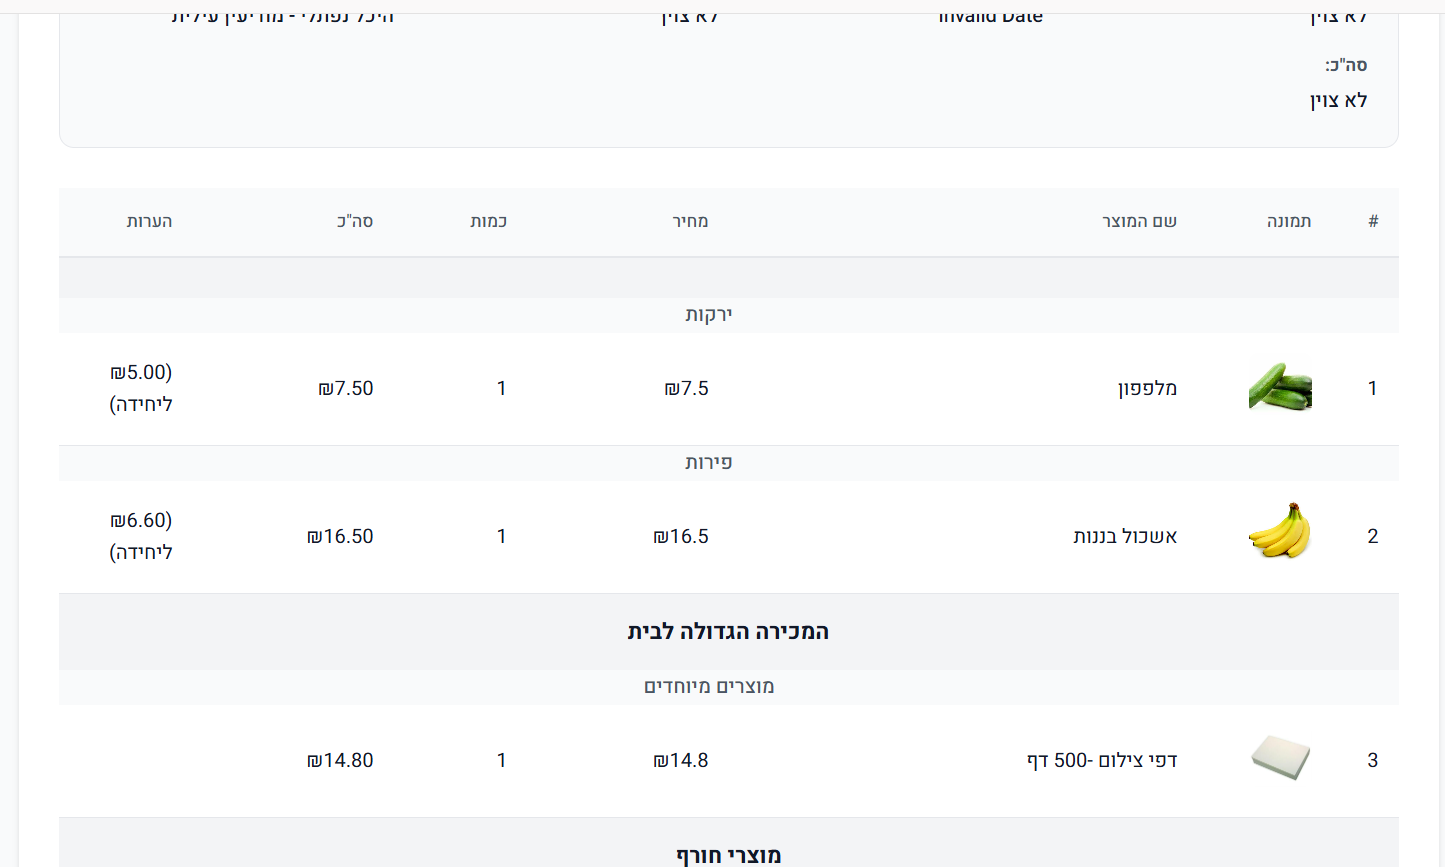Image resolution: width=1445 pixels, height=867 pixels.
Task: Open the cucumber product thumbnail
Action: [1280, 388]
